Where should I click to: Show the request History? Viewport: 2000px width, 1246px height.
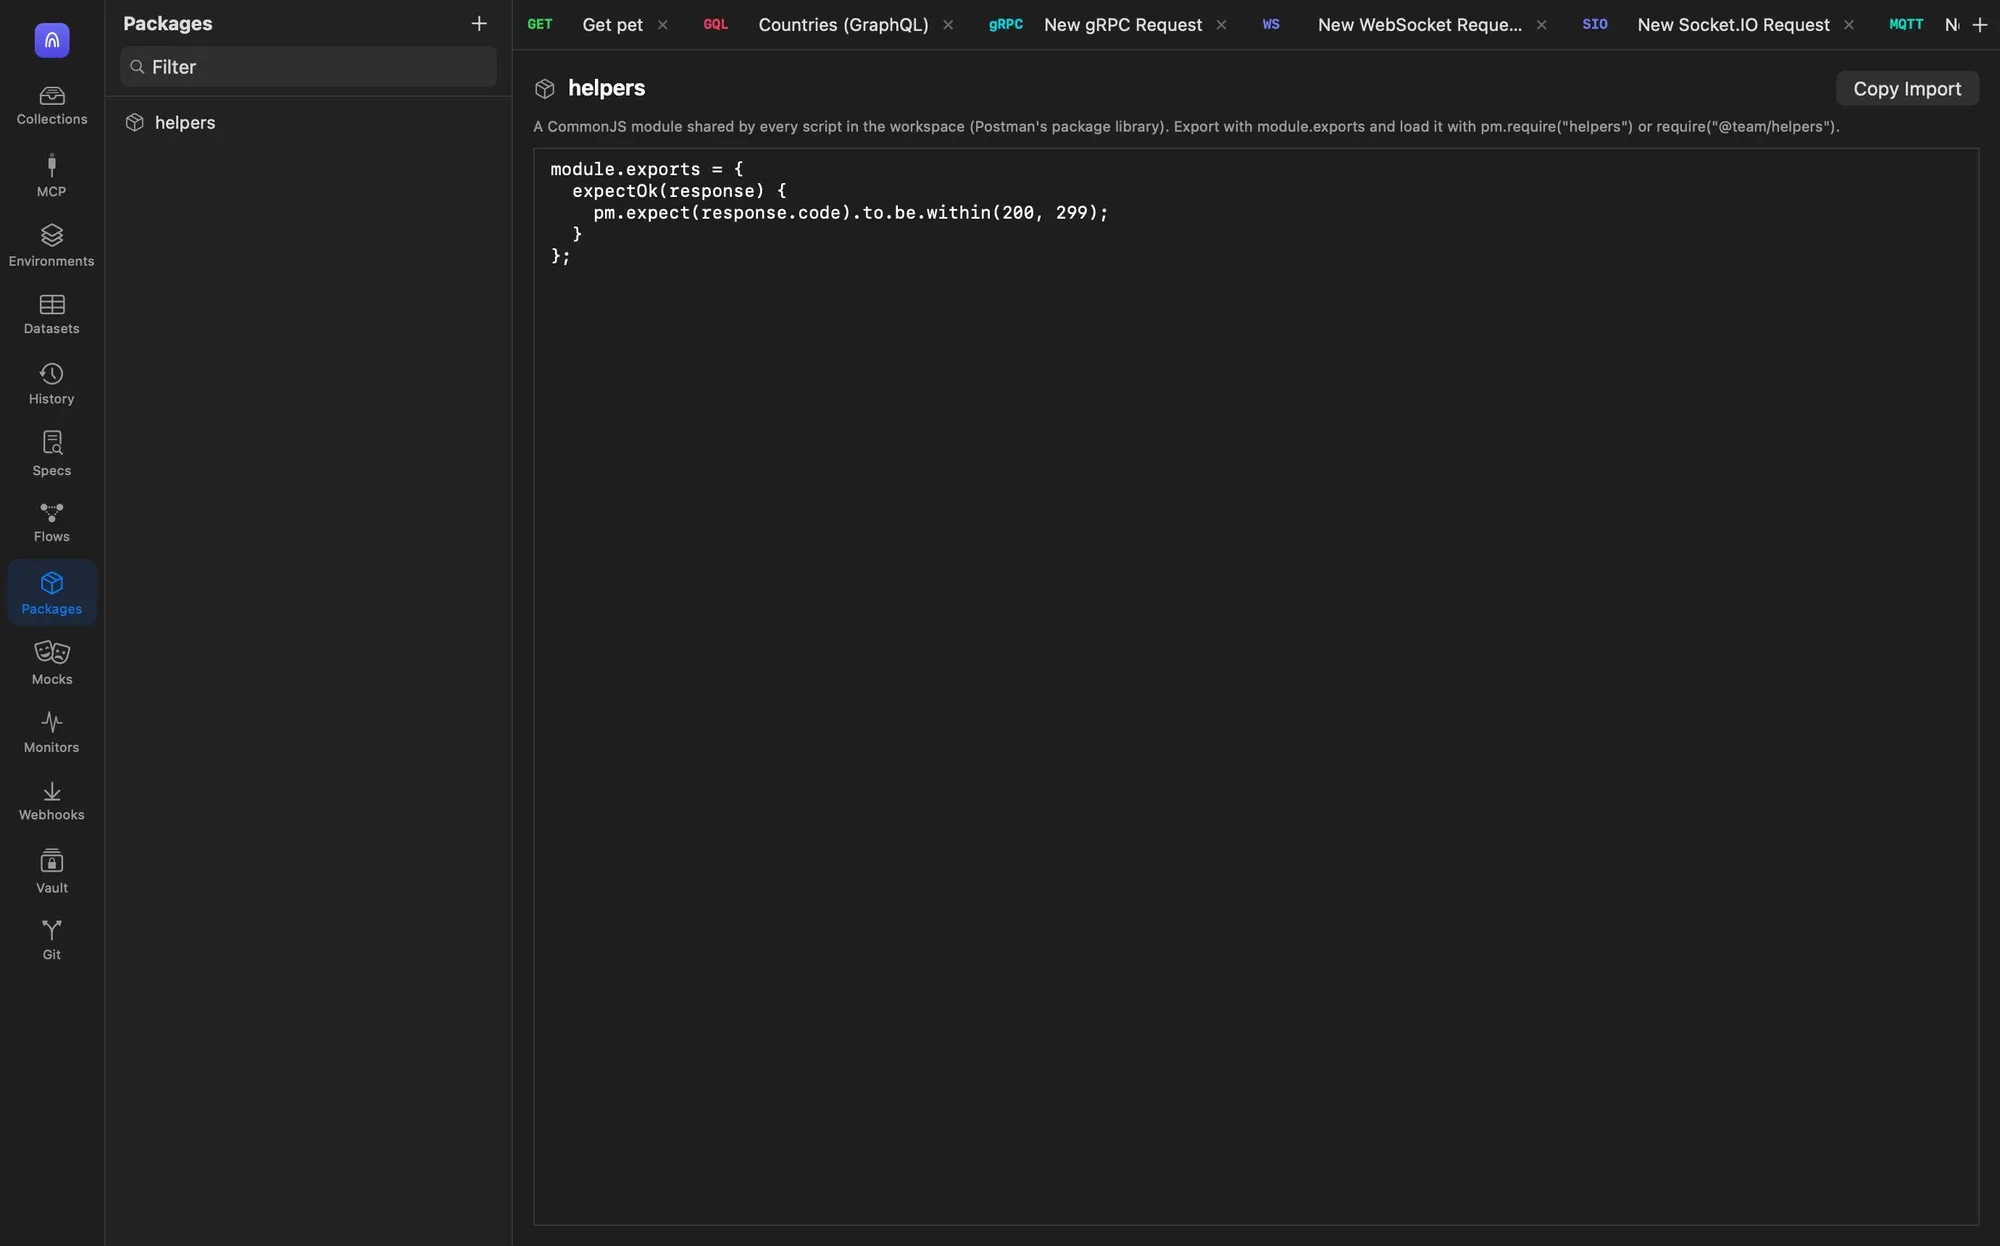(52, 384)
